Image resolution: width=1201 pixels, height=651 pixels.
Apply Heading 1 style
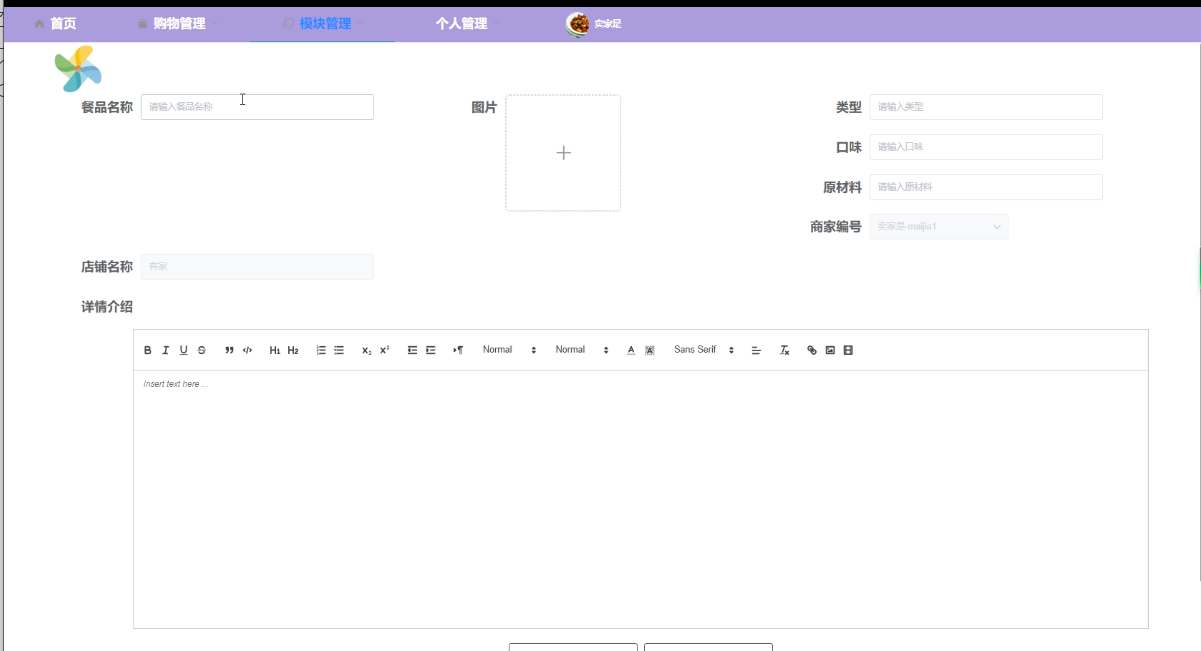click(275, 350)
